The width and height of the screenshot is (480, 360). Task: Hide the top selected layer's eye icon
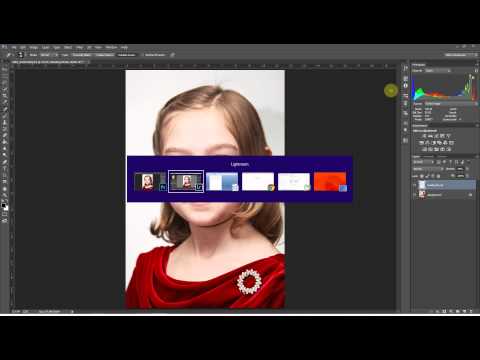[415, 185]
